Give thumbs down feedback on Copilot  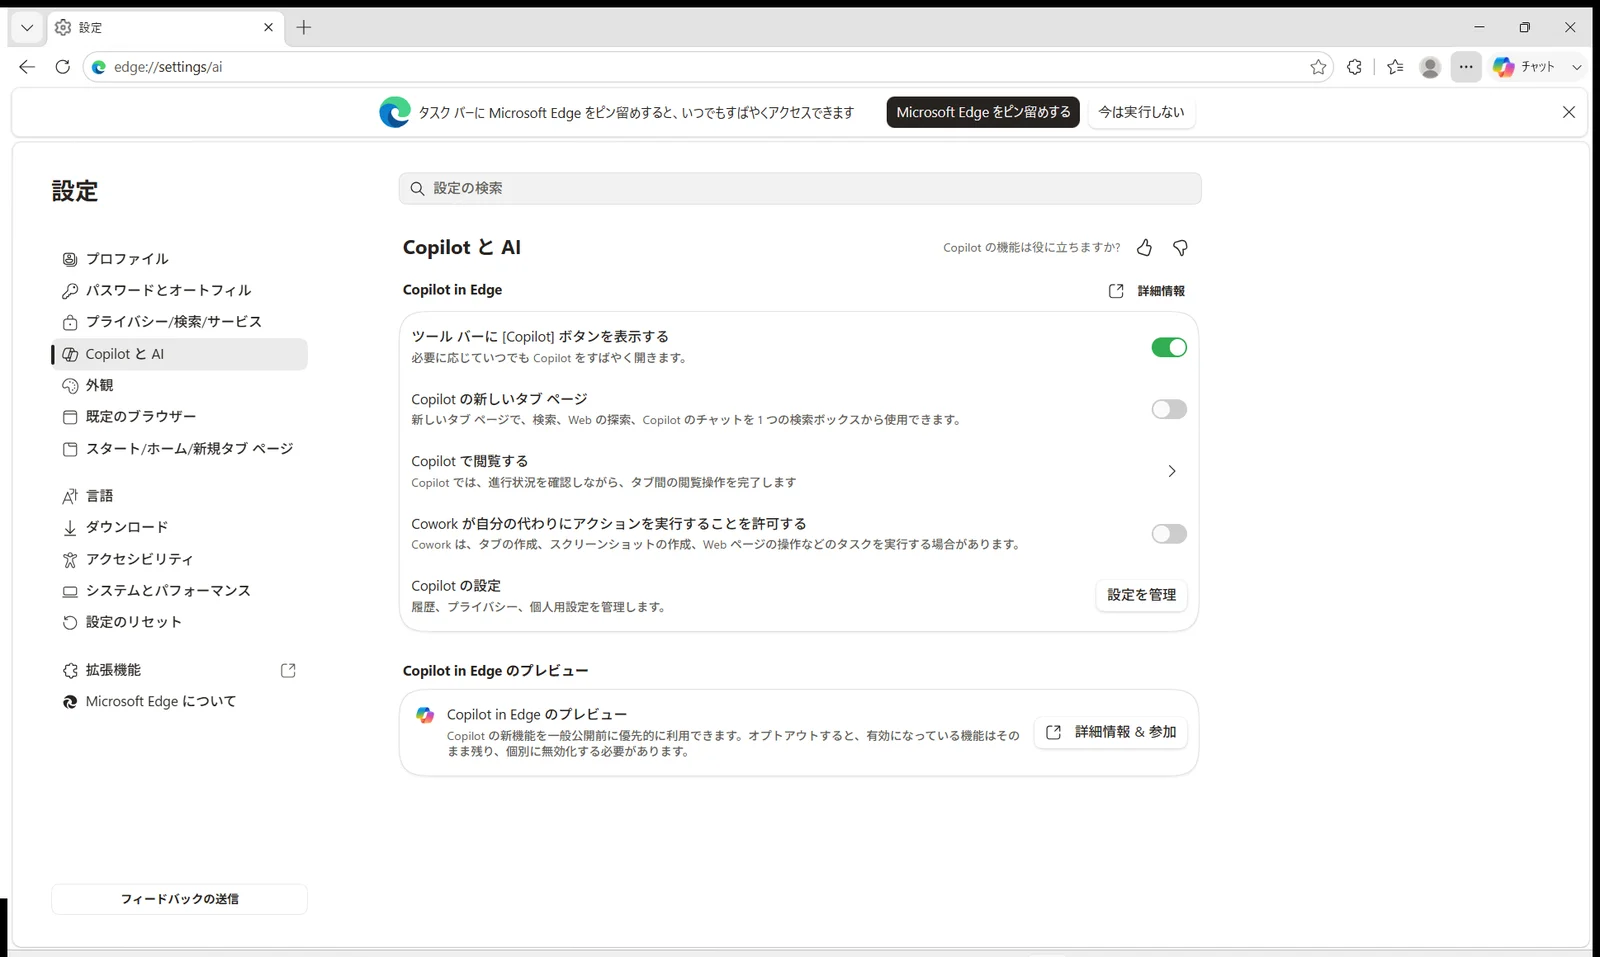(1180, 248)
